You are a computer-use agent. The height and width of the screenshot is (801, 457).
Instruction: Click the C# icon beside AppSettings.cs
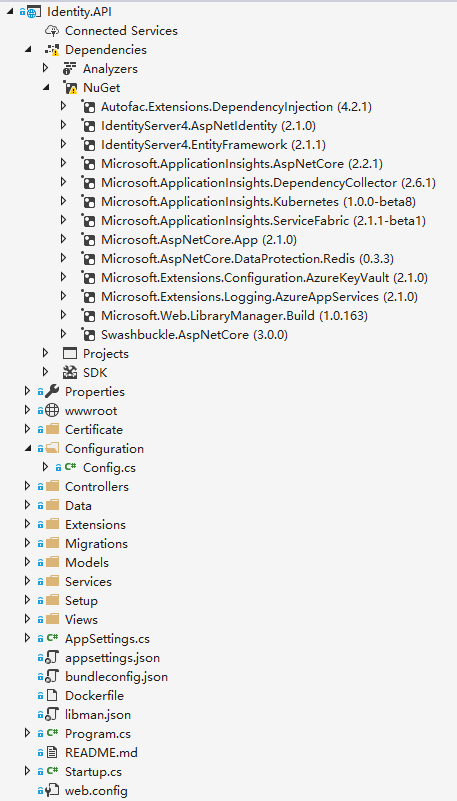(x=52, y=638)
